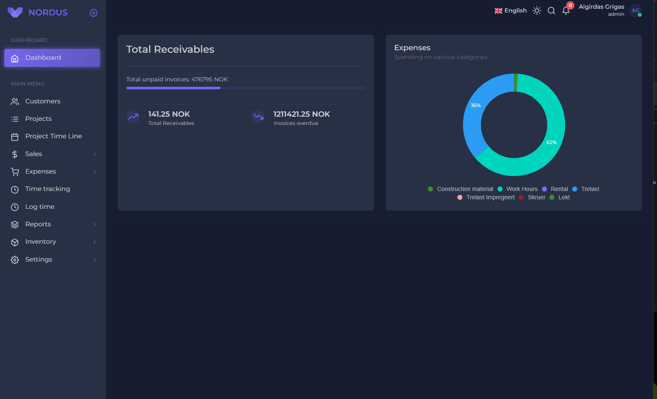Open notifications bell icon
Viewport: 657px width, 399px height.
click(566, 11)
